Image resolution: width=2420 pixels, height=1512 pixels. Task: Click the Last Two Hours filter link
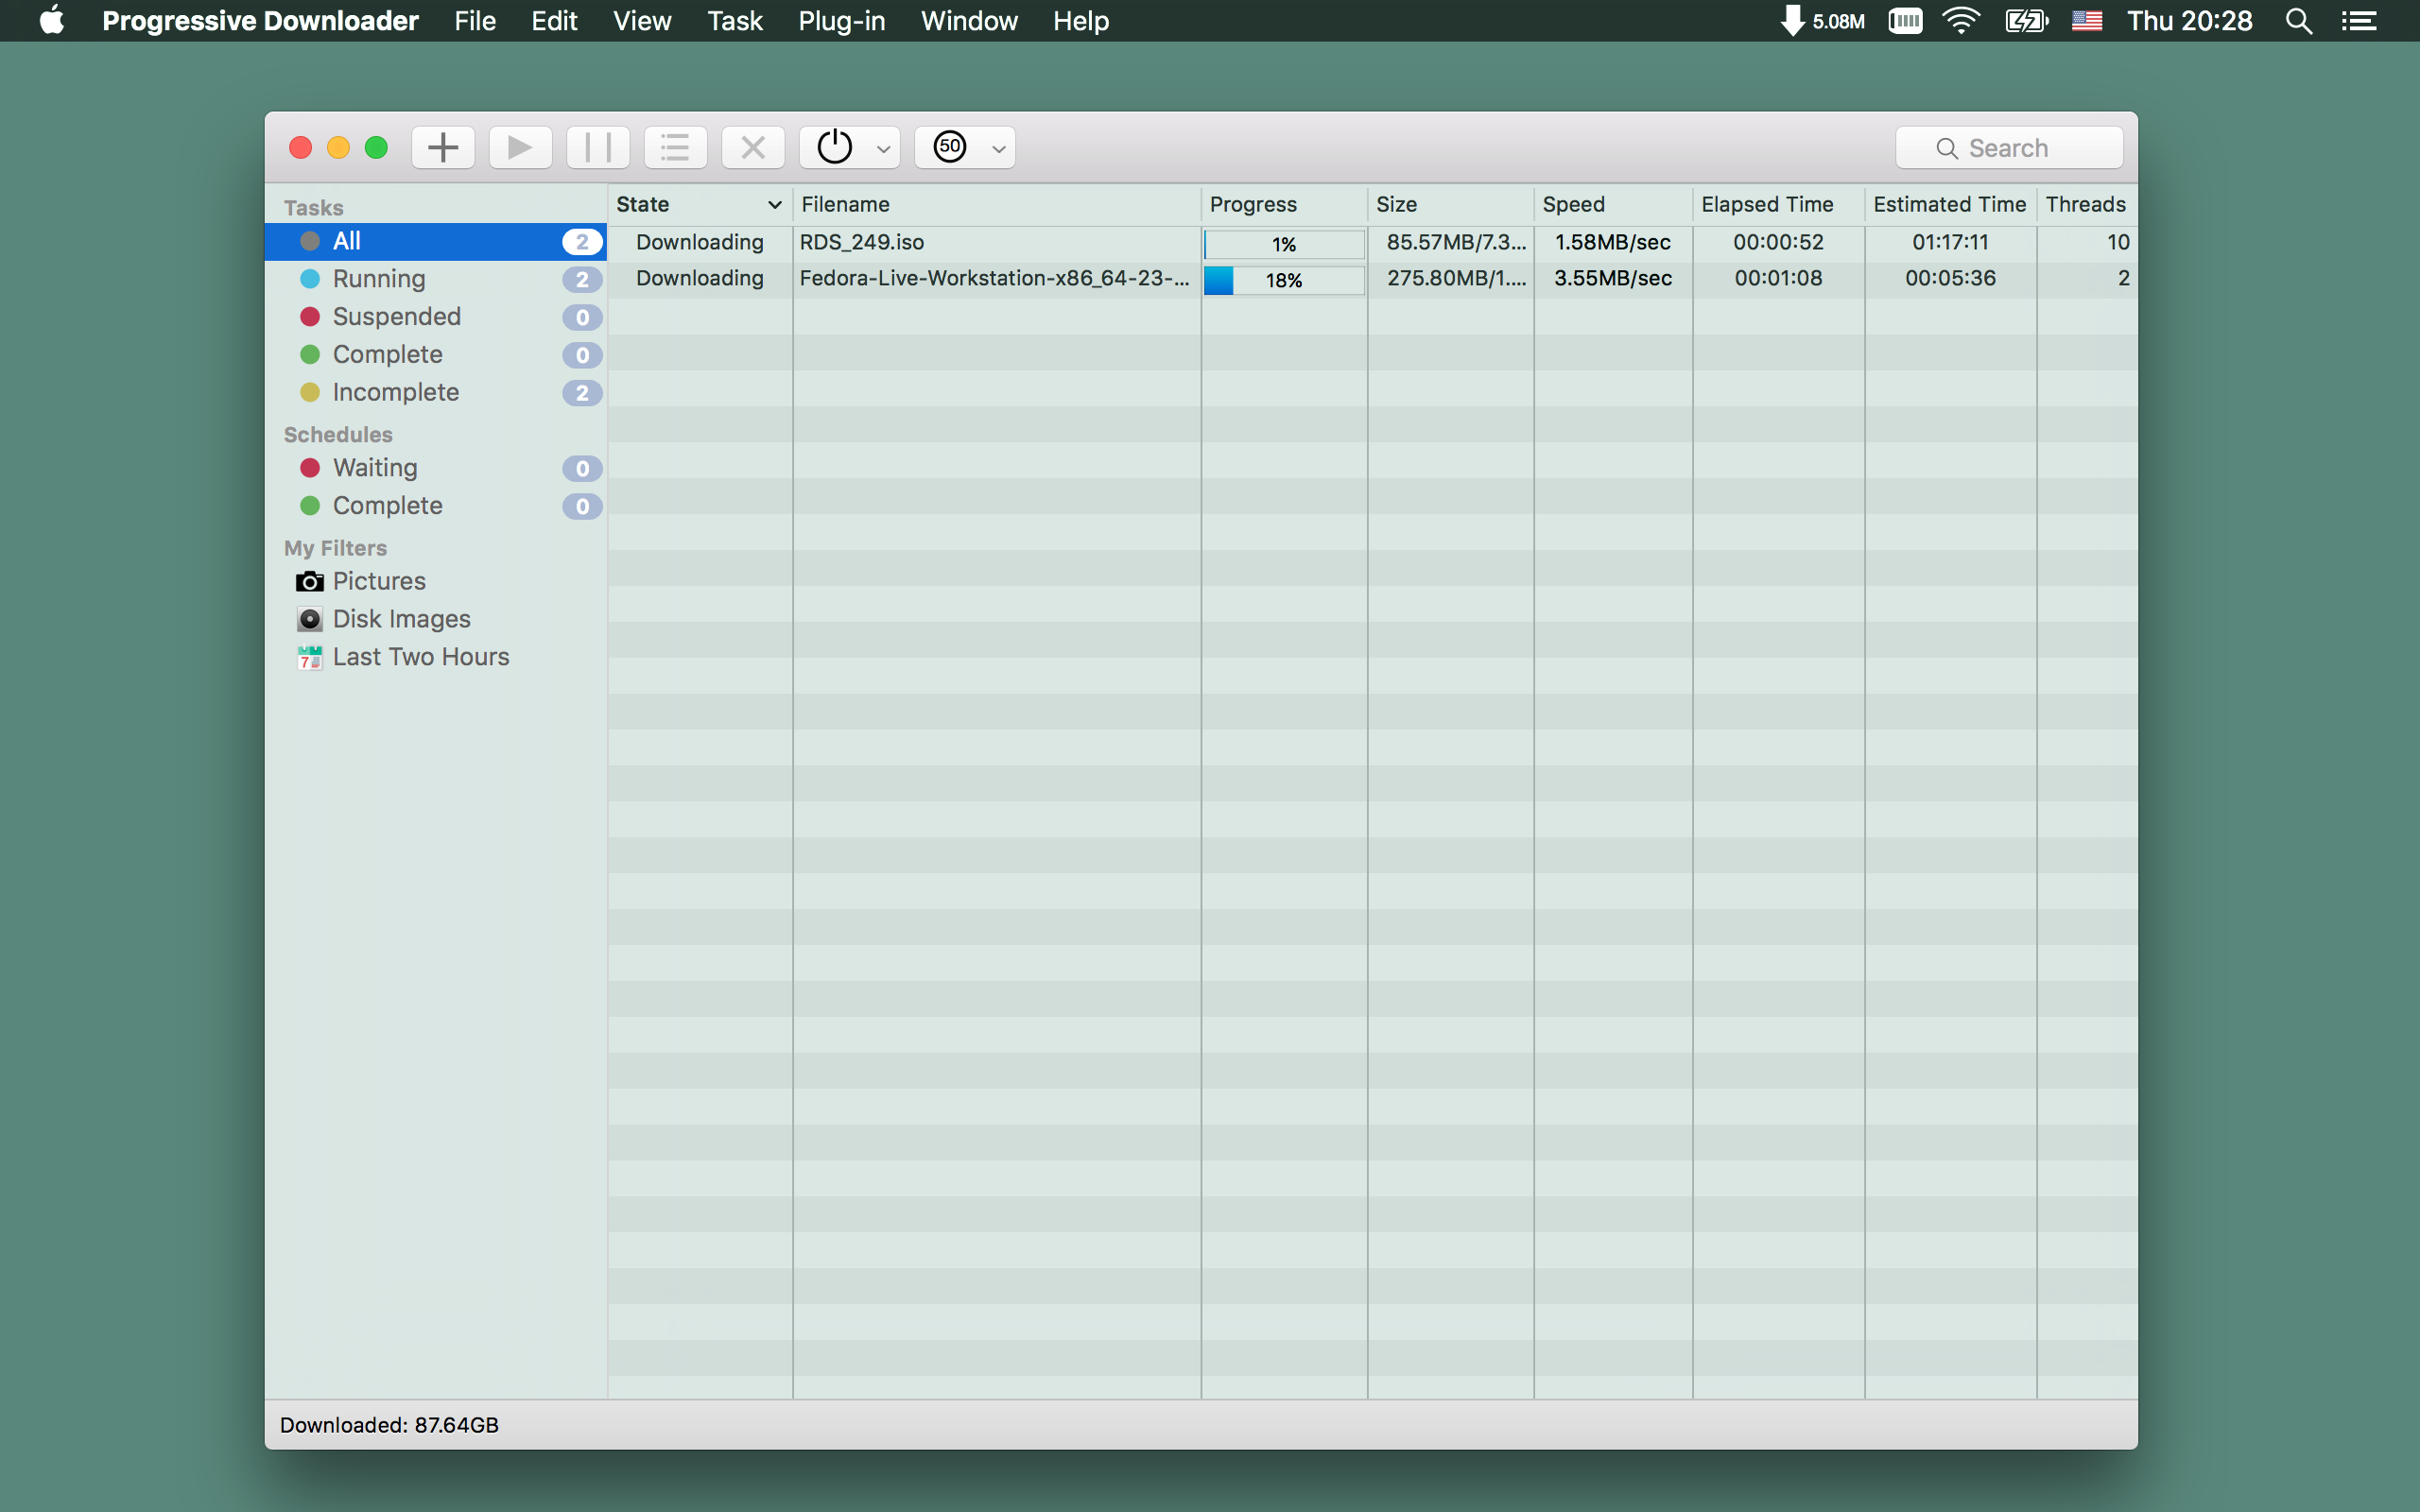coord(420,657)
